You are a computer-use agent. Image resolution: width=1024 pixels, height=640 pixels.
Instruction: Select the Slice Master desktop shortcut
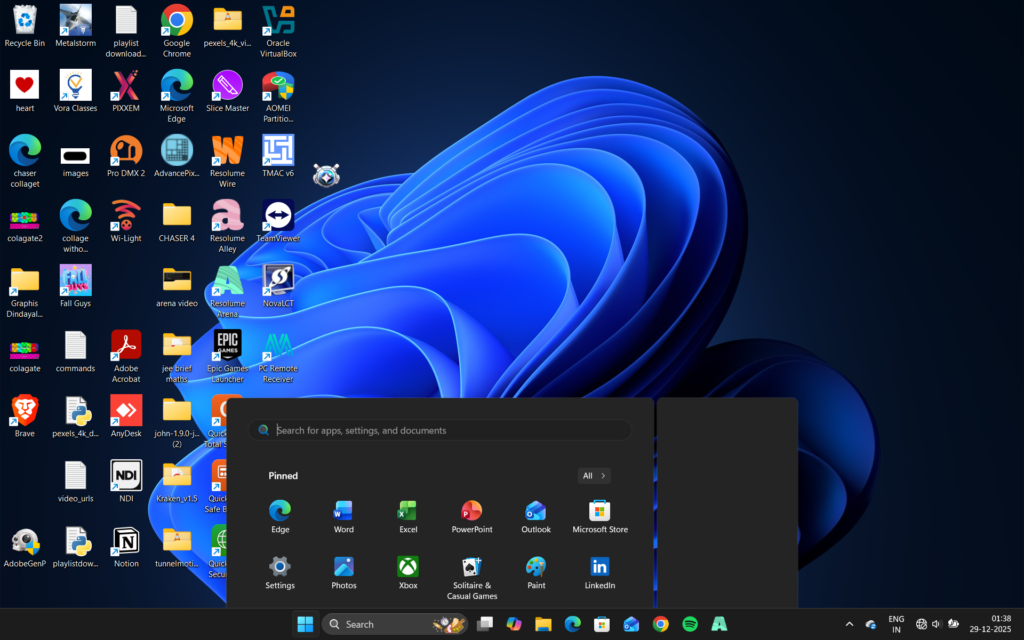227,91
